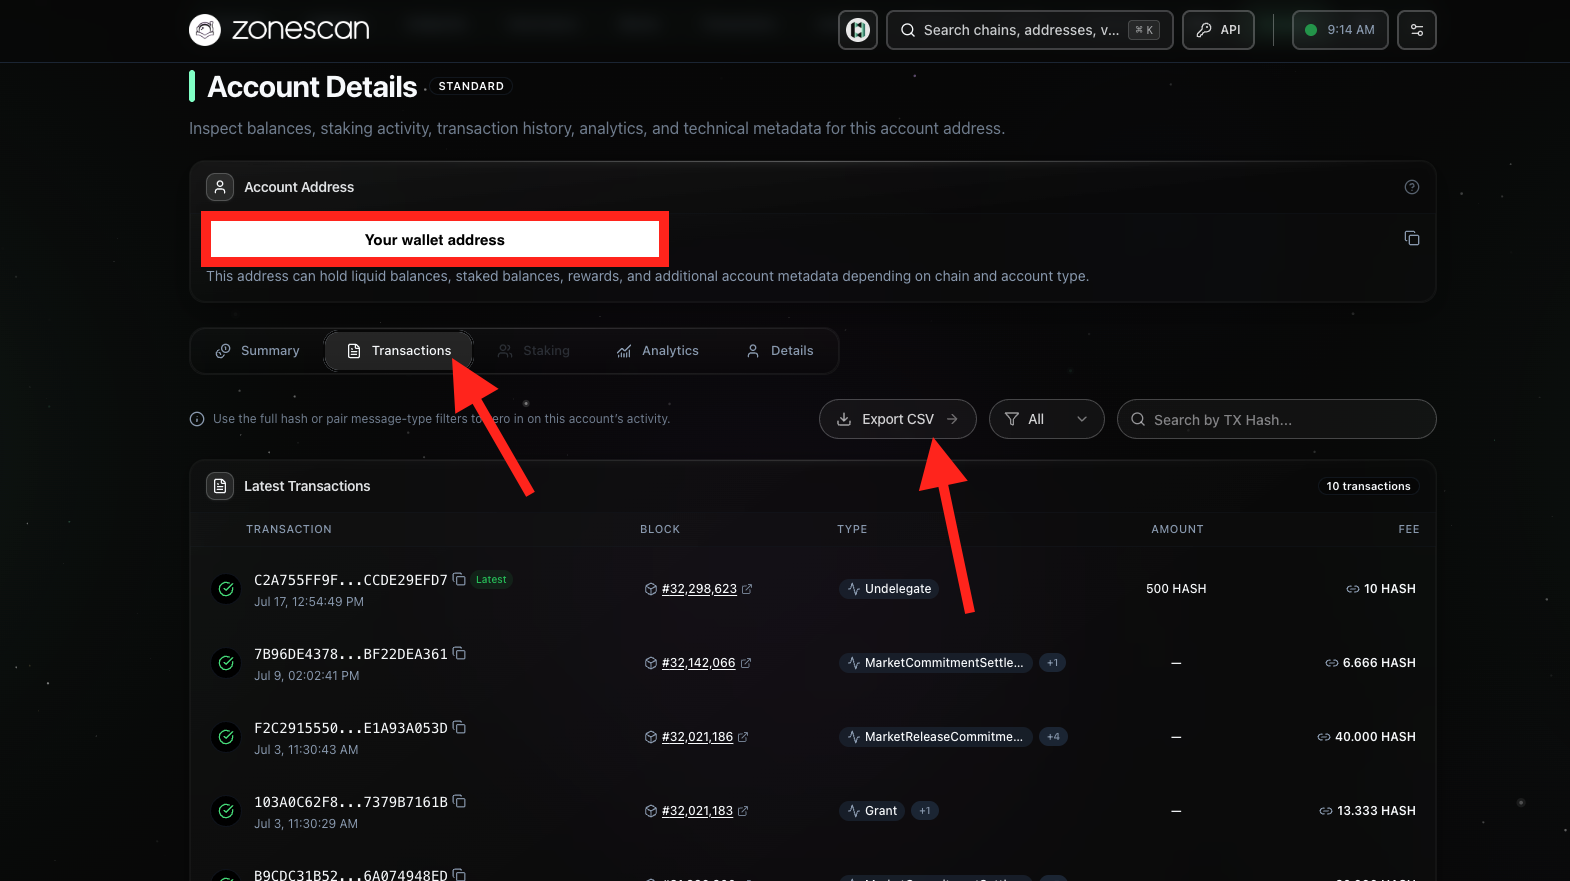Click success status icon for 103A0C62F8 transaction
The image size is (1570, 881).
[x=226, y=811]
